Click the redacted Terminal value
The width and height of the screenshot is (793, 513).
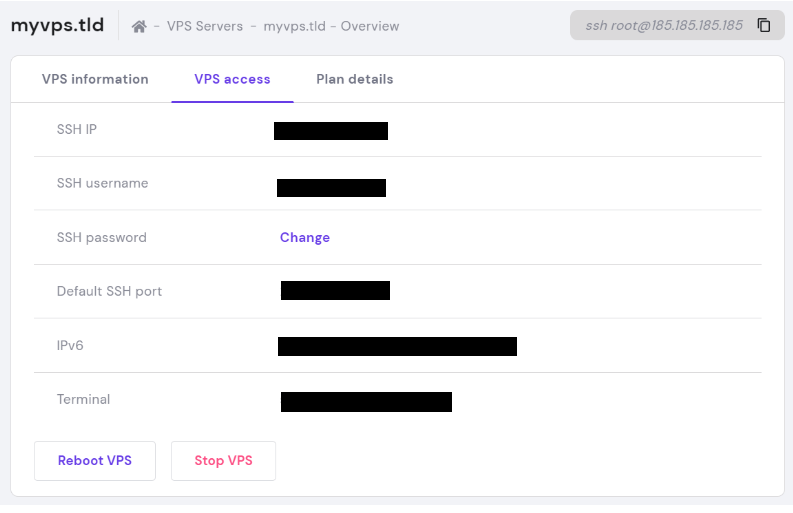pos(366,402)
